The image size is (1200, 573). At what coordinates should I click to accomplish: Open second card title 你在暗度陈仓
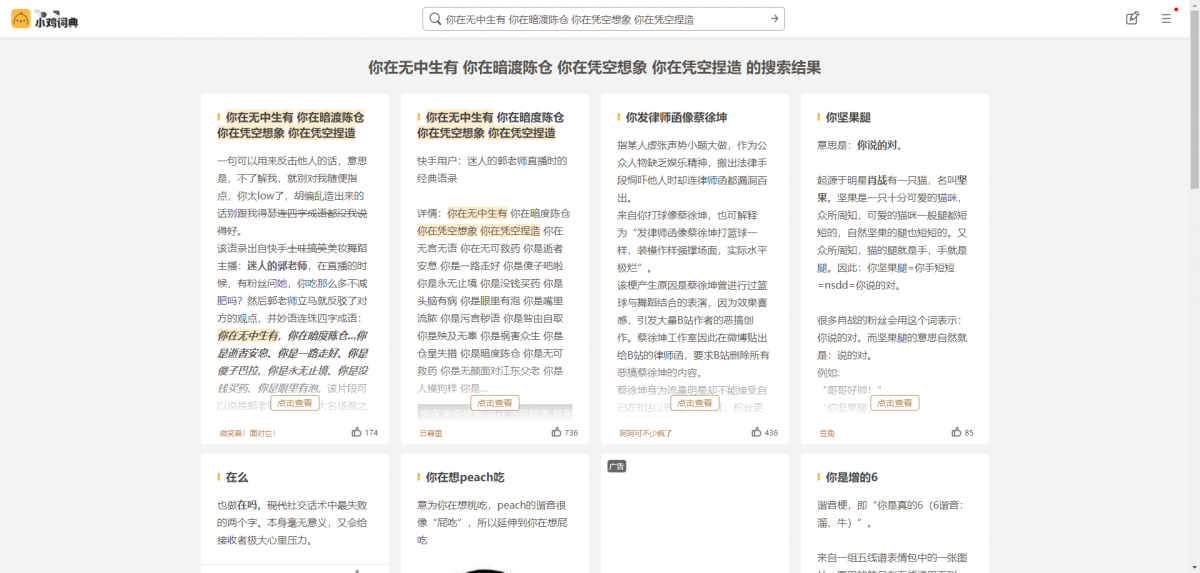pyautogui.click(x=530, y=117)
